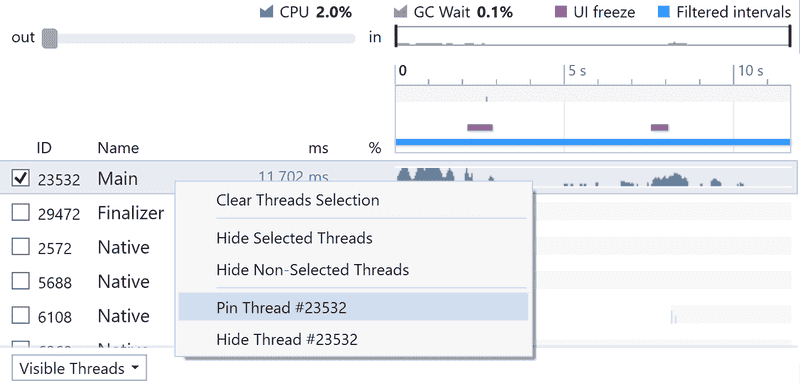The image size is (800, 384).
Task: Click the zoom slider handle near out
Action: (49, 38)
